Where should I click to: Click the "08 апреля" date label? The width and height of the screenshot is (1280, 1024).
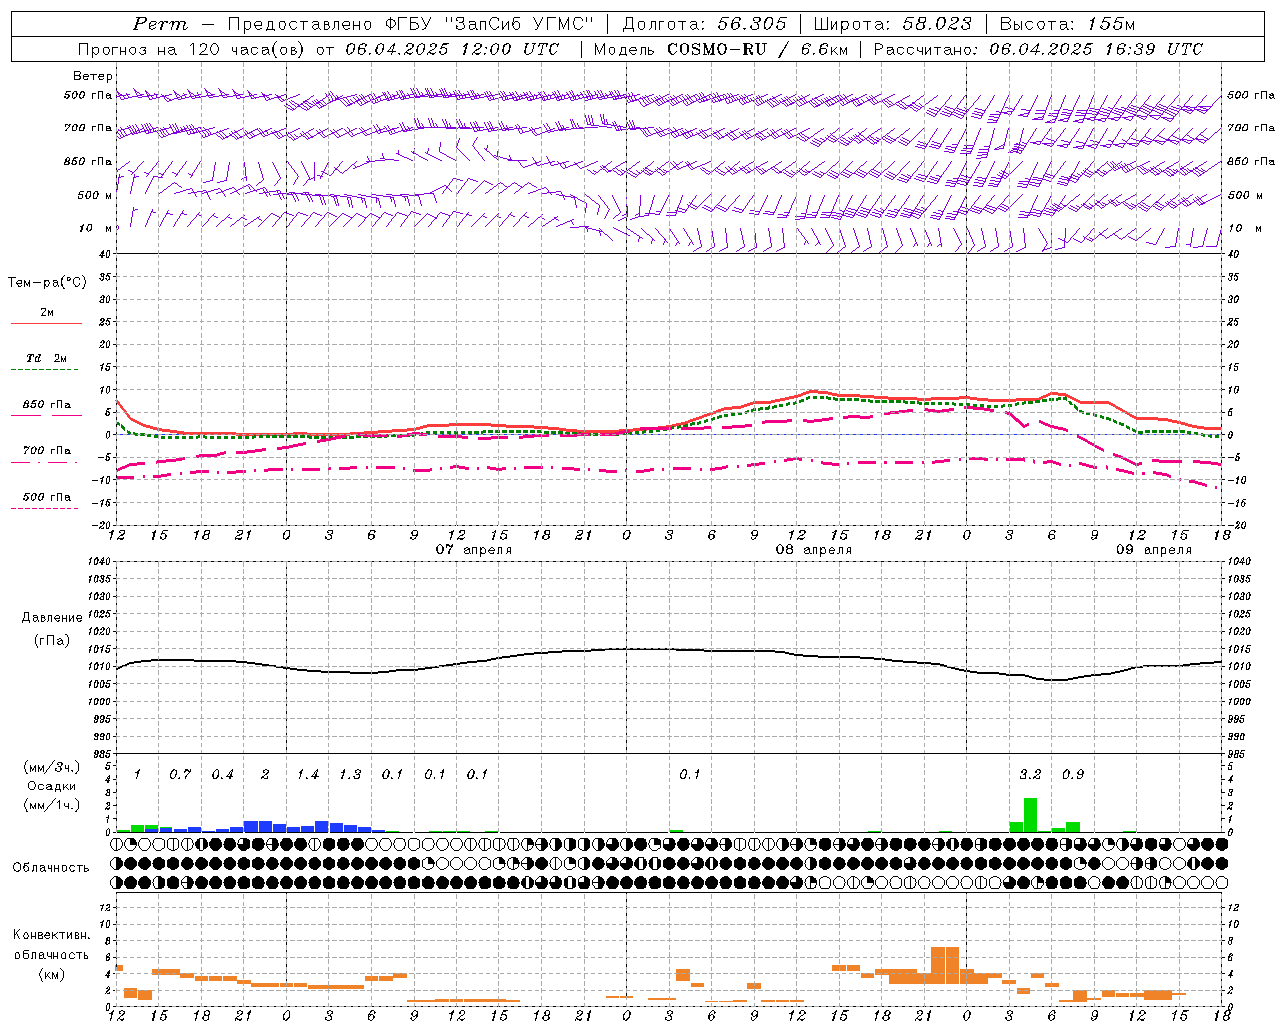point(814,549)
